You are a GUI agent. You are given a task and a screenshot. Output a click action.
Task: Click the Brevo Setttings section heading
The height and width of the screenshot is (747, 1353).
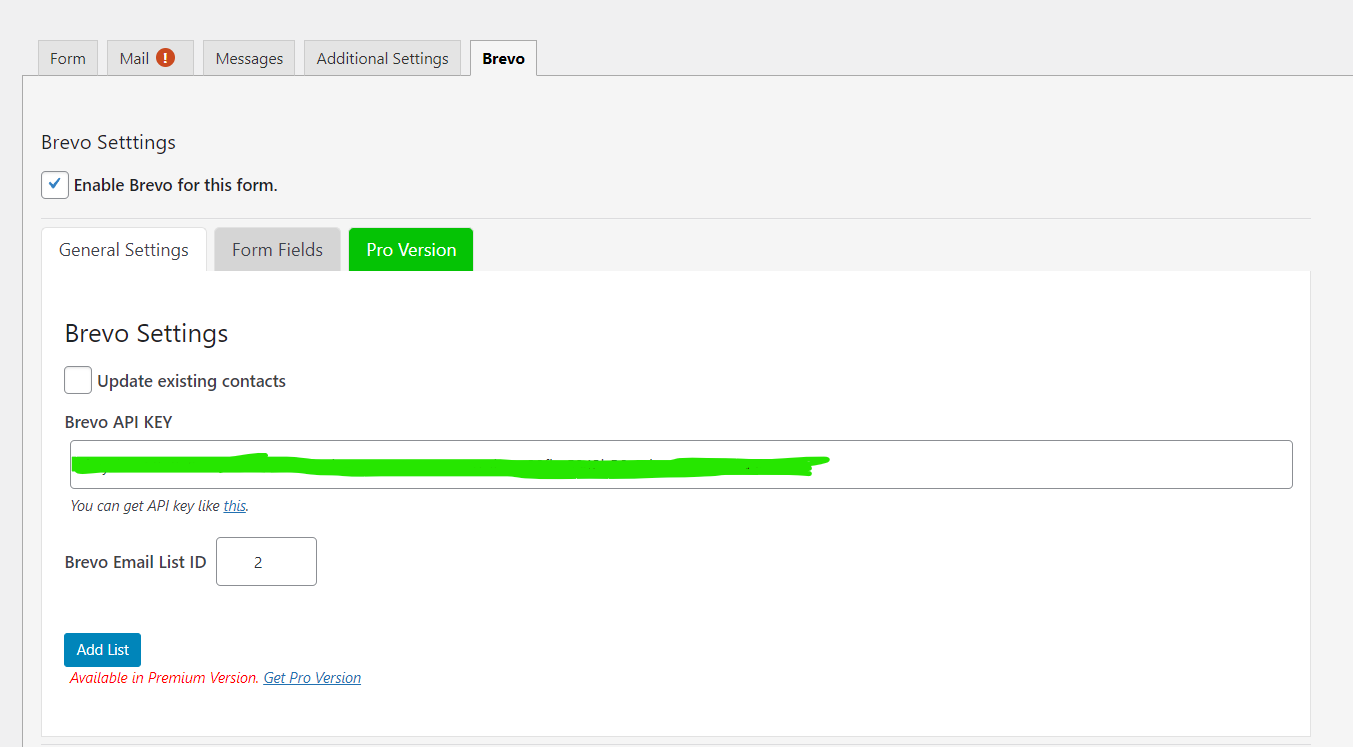pyautogui.click(x=108, y=142)
